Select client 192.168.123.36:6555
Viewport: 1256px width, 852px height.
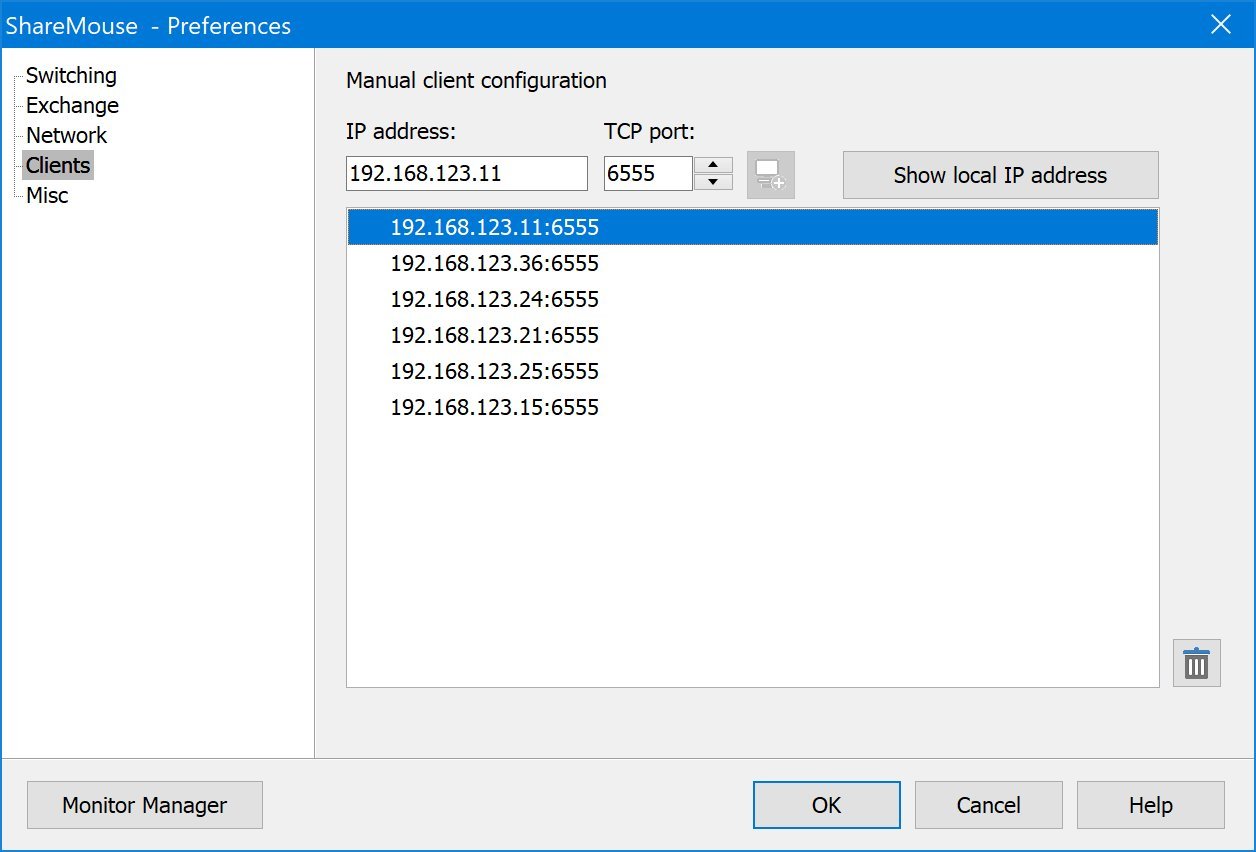pyautogui.click(x=494, y=263)
